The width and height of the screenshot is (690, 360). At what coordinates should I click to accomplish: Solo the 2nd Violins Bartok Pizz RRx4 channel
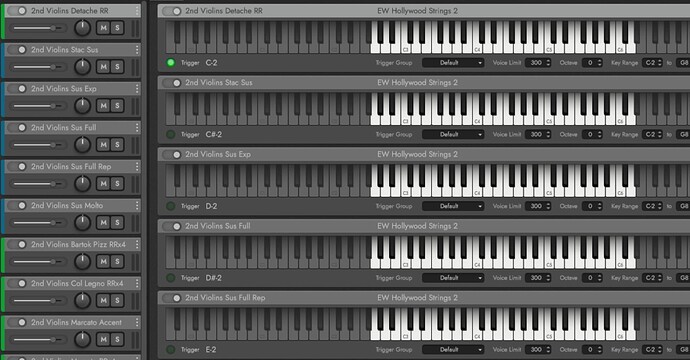[x=117, y=261]
